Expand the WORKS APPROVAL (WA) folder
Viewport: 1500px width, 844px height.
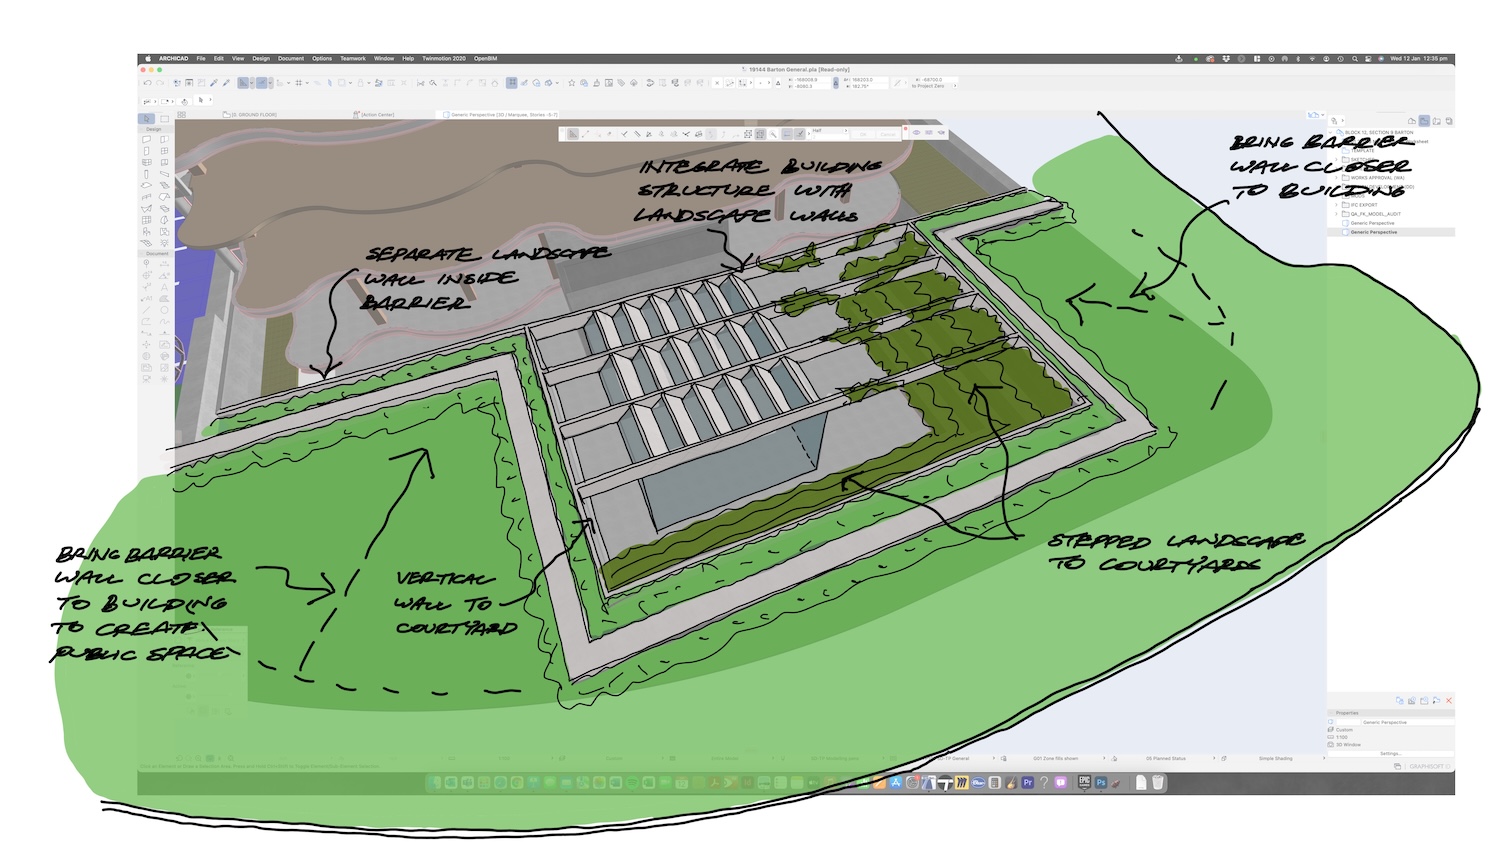1337,178
